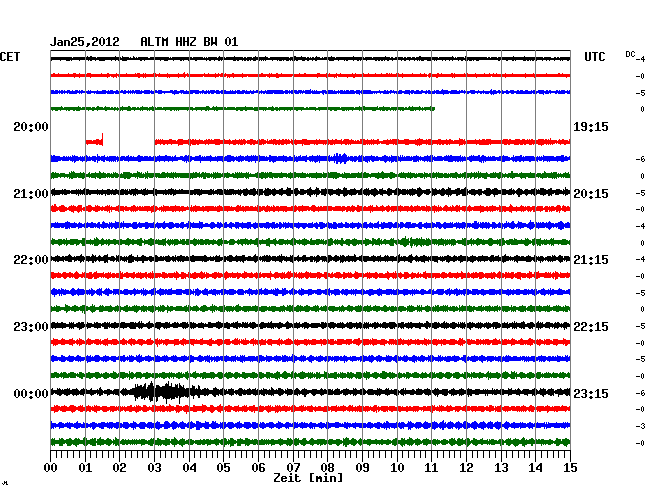
Task: Click the 20:15 UTC time label
Action: [591, 194]
